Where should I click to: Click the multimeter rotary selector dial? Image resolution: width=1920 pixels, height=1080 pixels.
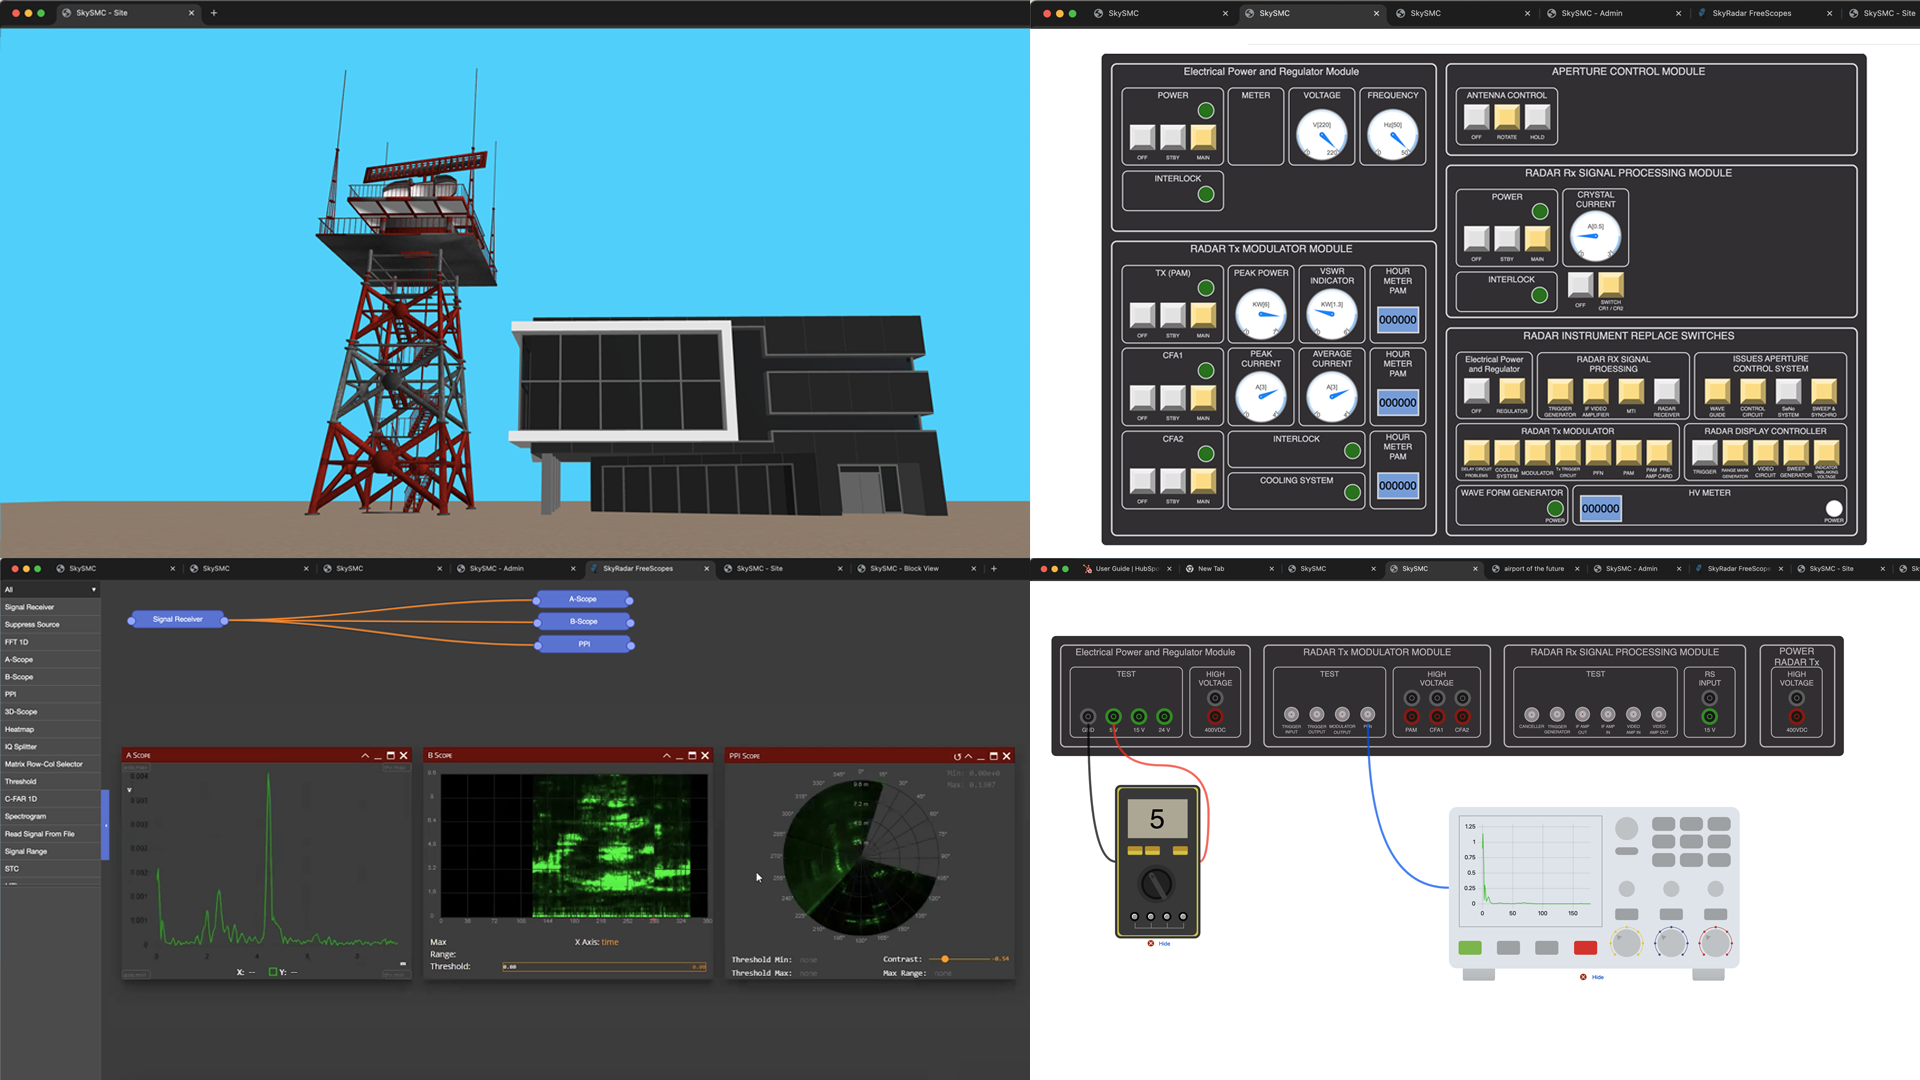point(1157,884)
